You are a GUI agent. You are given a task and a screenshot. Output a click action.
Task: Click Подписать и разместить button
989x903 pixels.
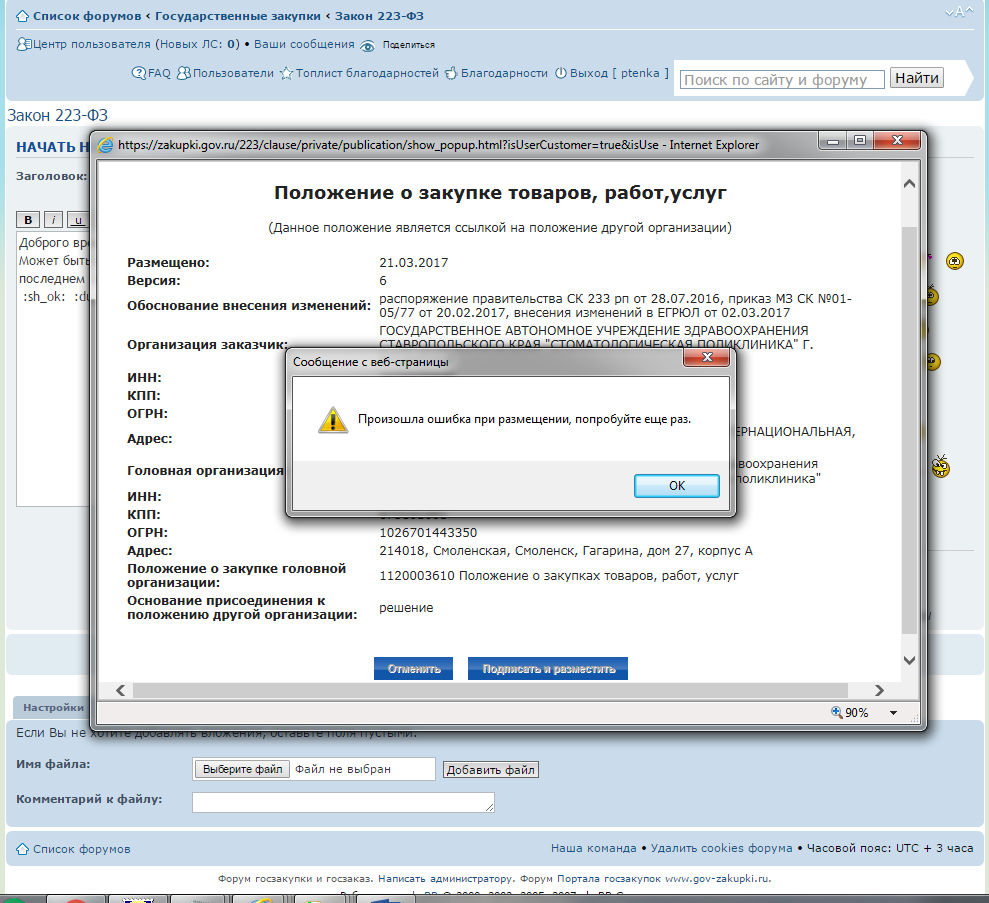click(548, 669)
